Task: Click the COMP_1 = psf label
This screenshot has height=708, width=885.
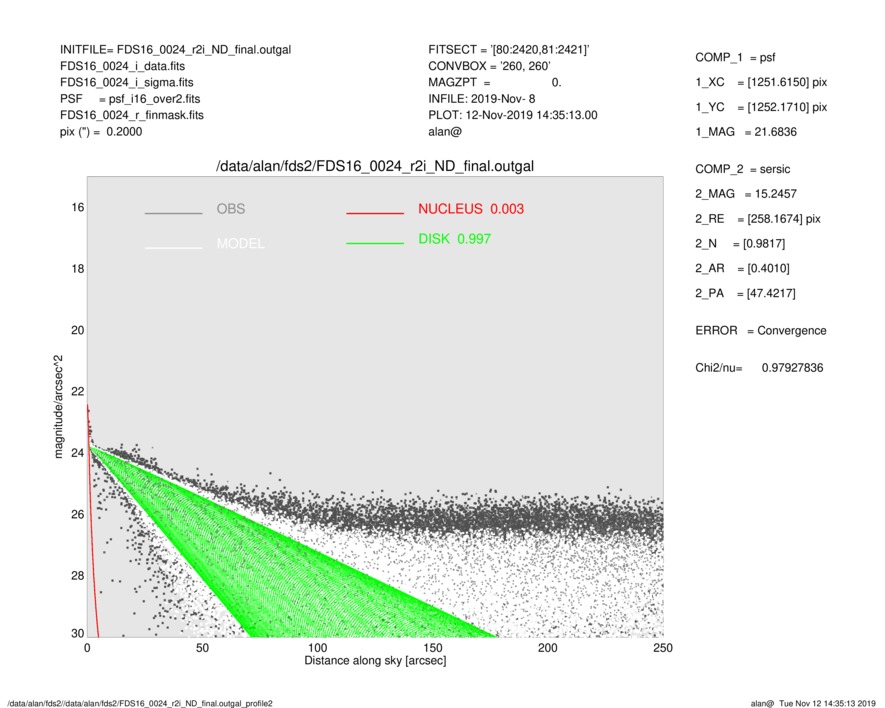Action: tap(735, 58)
